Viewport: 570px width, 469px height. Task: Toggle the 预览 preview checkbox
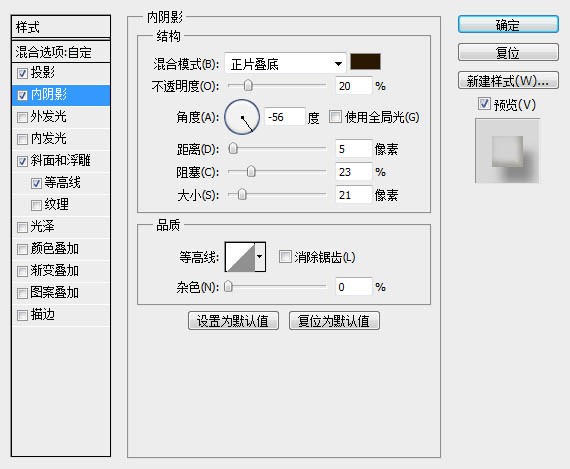[484, 104]
